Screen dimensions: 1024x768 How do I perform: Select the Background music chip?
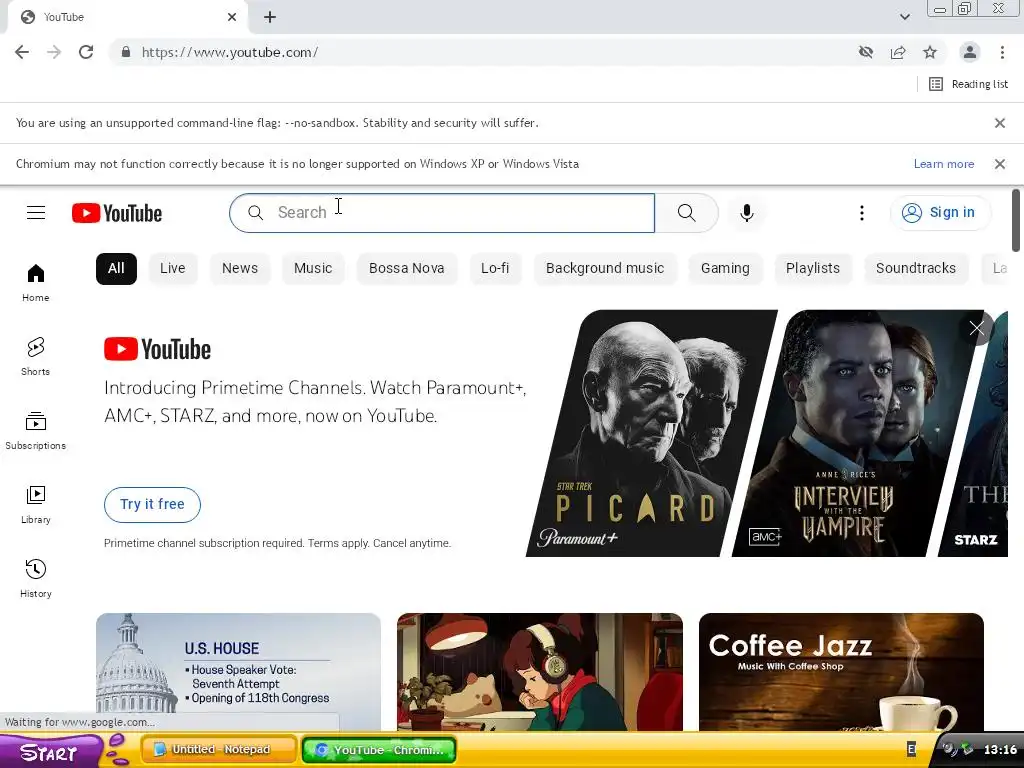[605, 268]
